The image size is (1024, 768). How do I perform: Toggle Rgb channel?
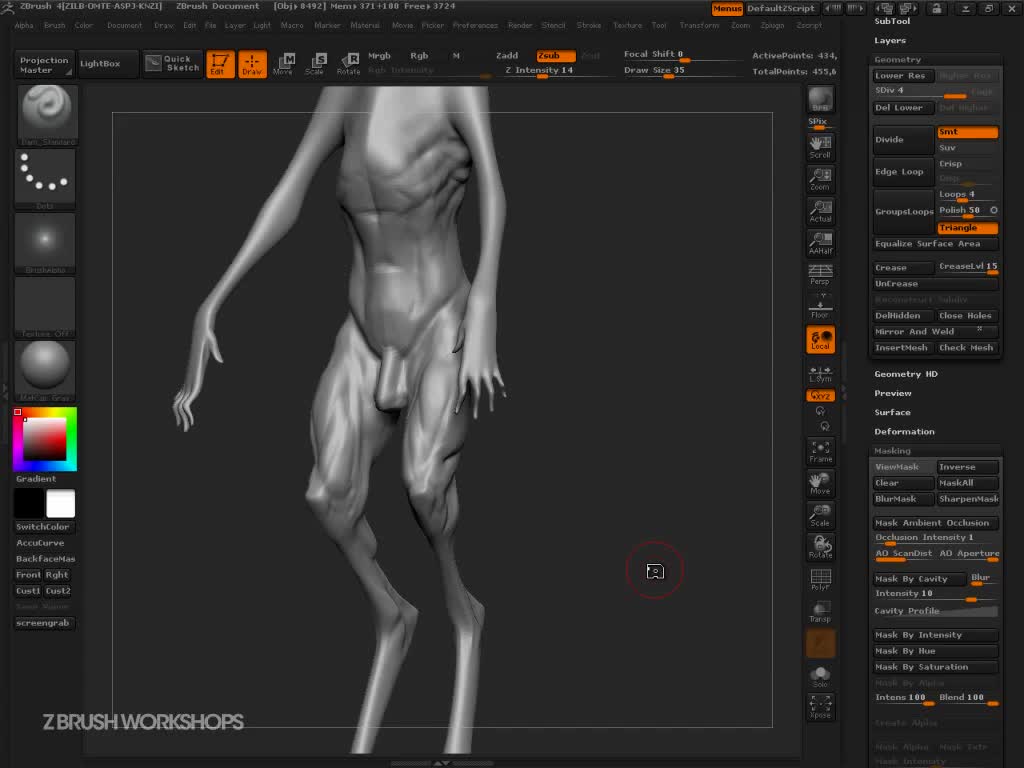click(419, 56)
